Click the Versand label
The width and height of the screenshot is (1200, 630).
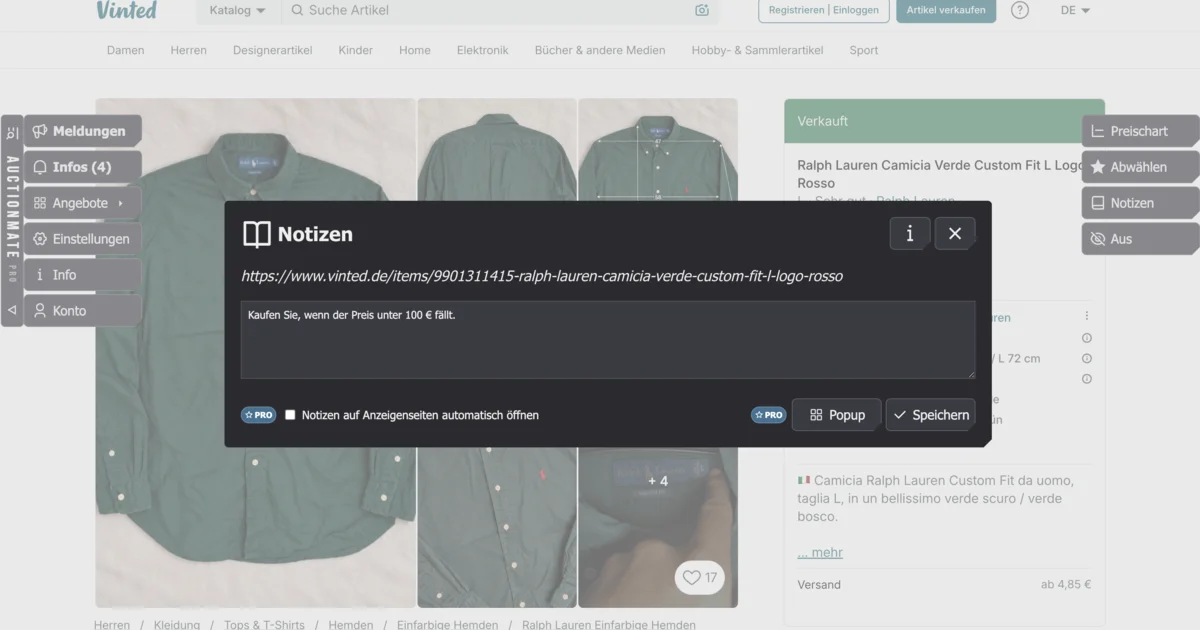tap(819, 585)
